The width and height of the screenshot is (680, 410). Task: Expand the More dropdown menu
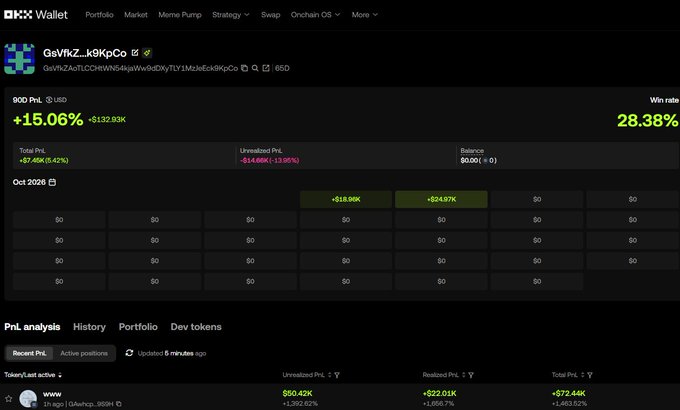(364, 15)
